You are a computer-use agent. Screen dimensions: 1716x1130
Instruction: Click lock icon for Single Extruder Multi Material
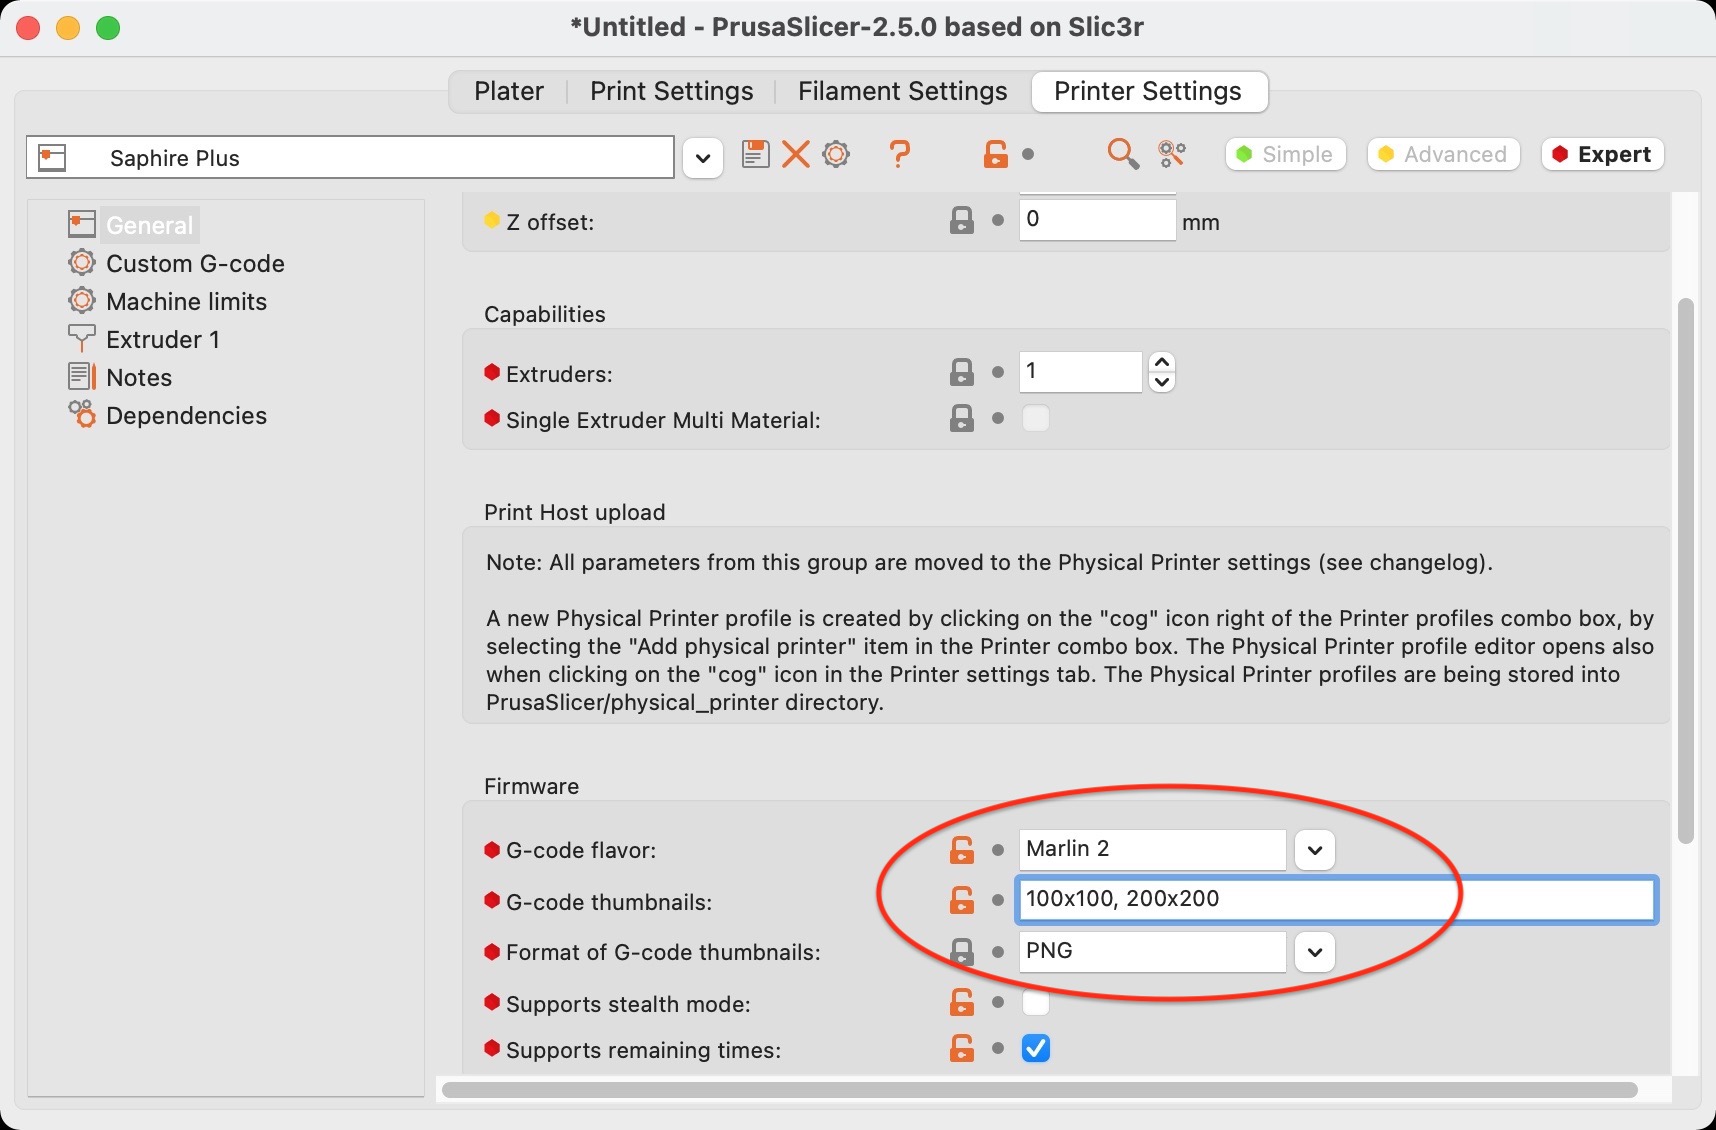[x=961, y=418]
